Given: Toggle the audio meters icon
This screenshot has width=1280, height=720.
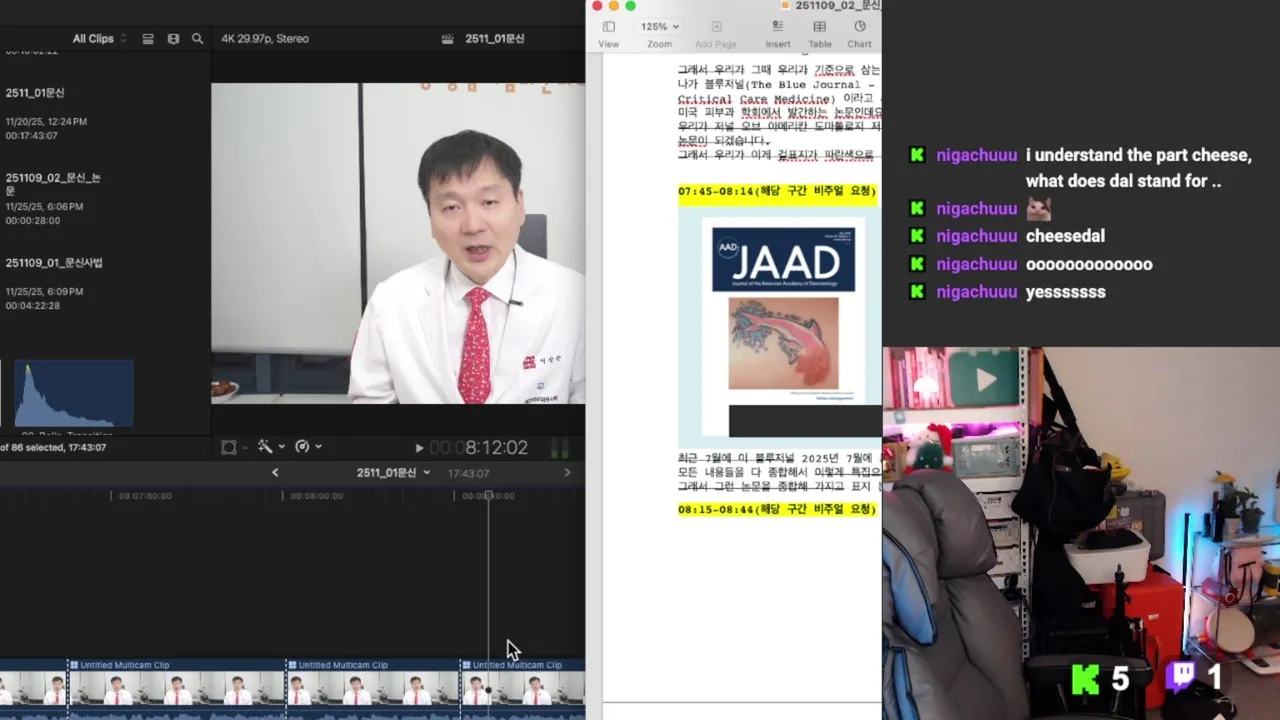Looking at the screenshot, I should click(560, 448).
